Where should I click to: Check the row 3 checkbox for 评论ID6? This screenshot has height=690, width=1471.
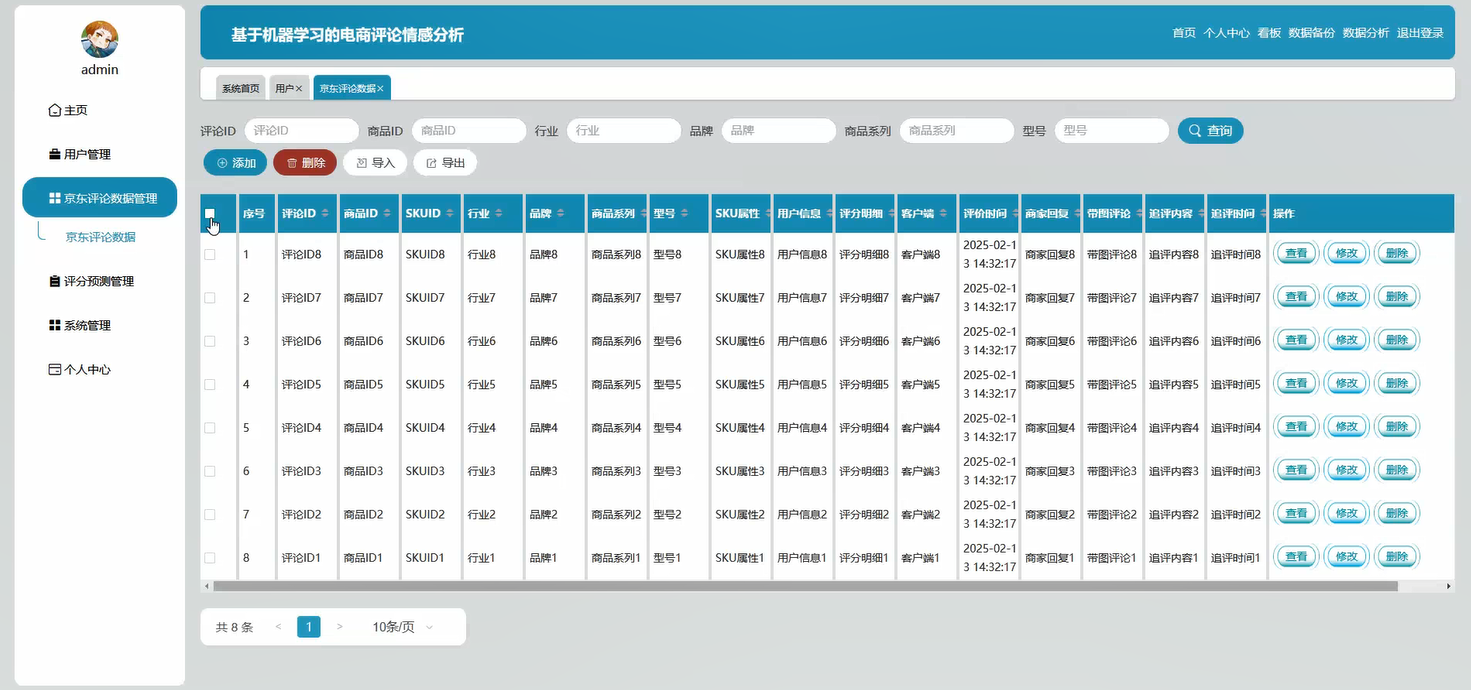tap(210, 341)
